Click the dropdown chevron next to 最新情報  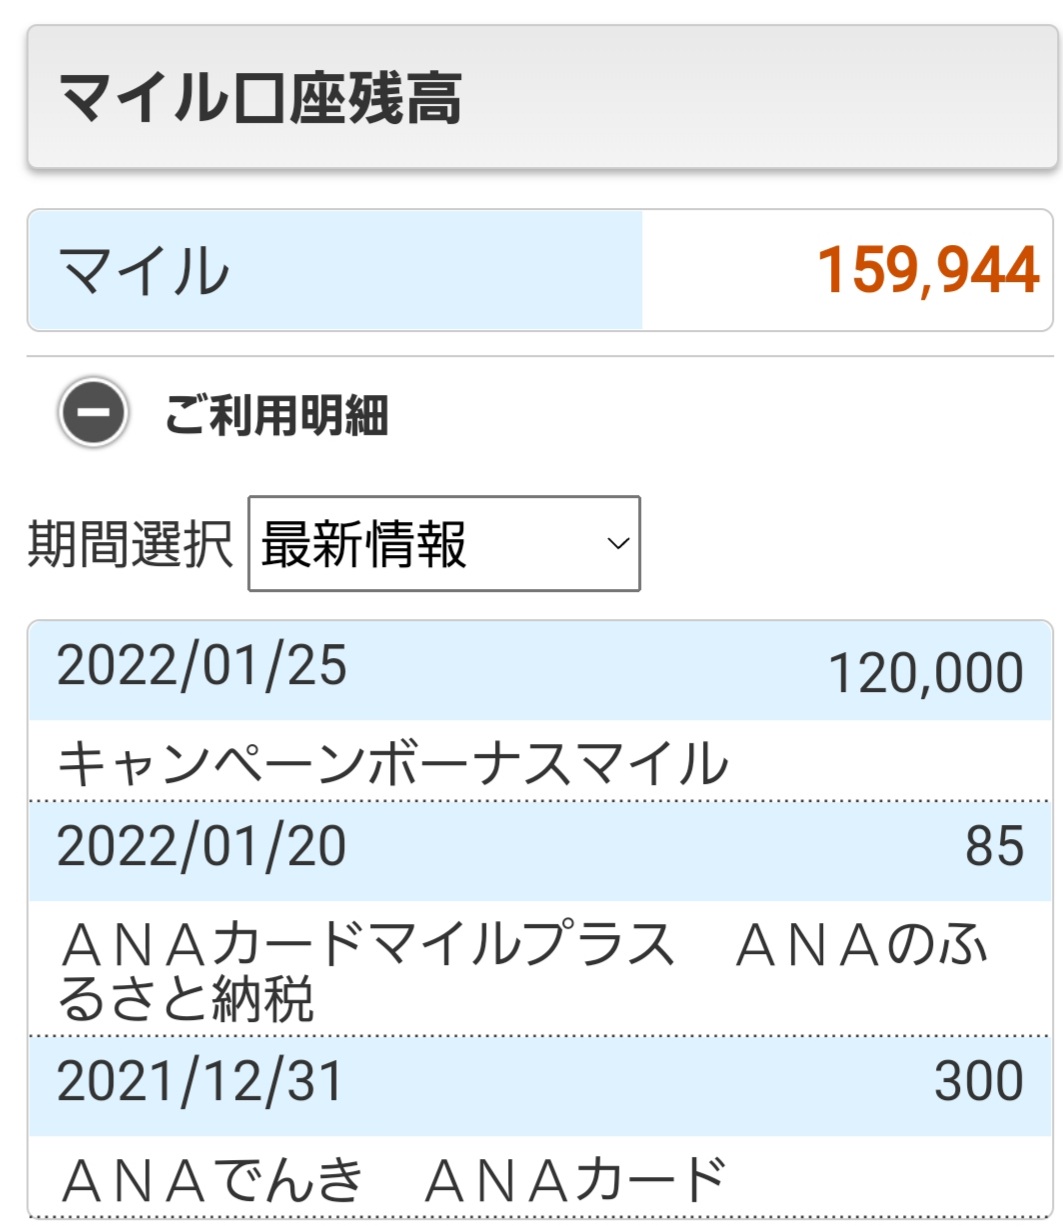pyautogui.click(x=613, y=543)
